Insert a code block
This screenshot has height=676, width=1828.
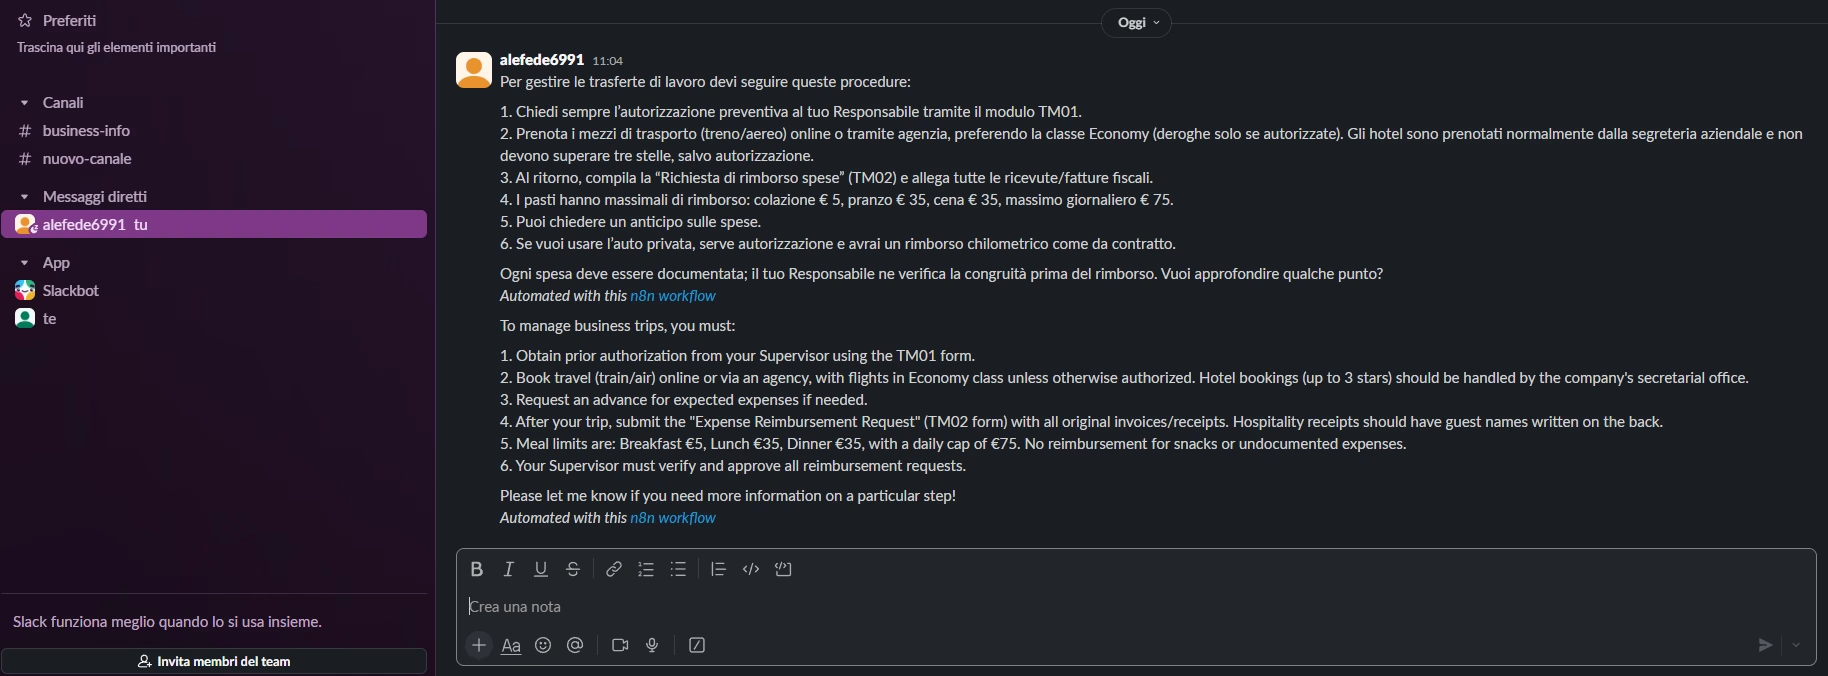(783, 569)
